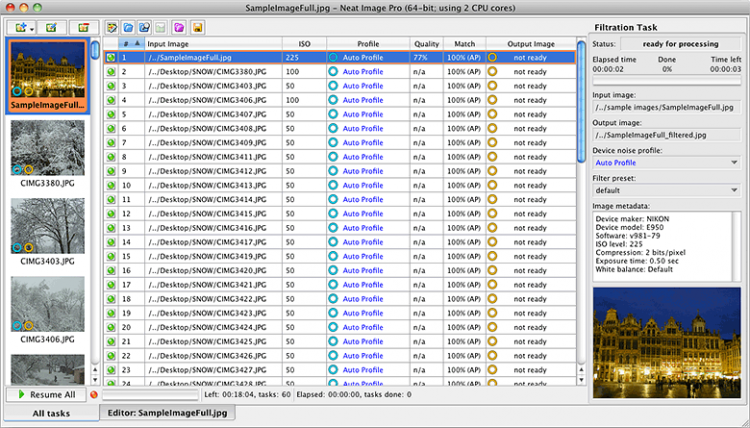Click the night cityscape preview in Filtration Task

tap(666, 342)
